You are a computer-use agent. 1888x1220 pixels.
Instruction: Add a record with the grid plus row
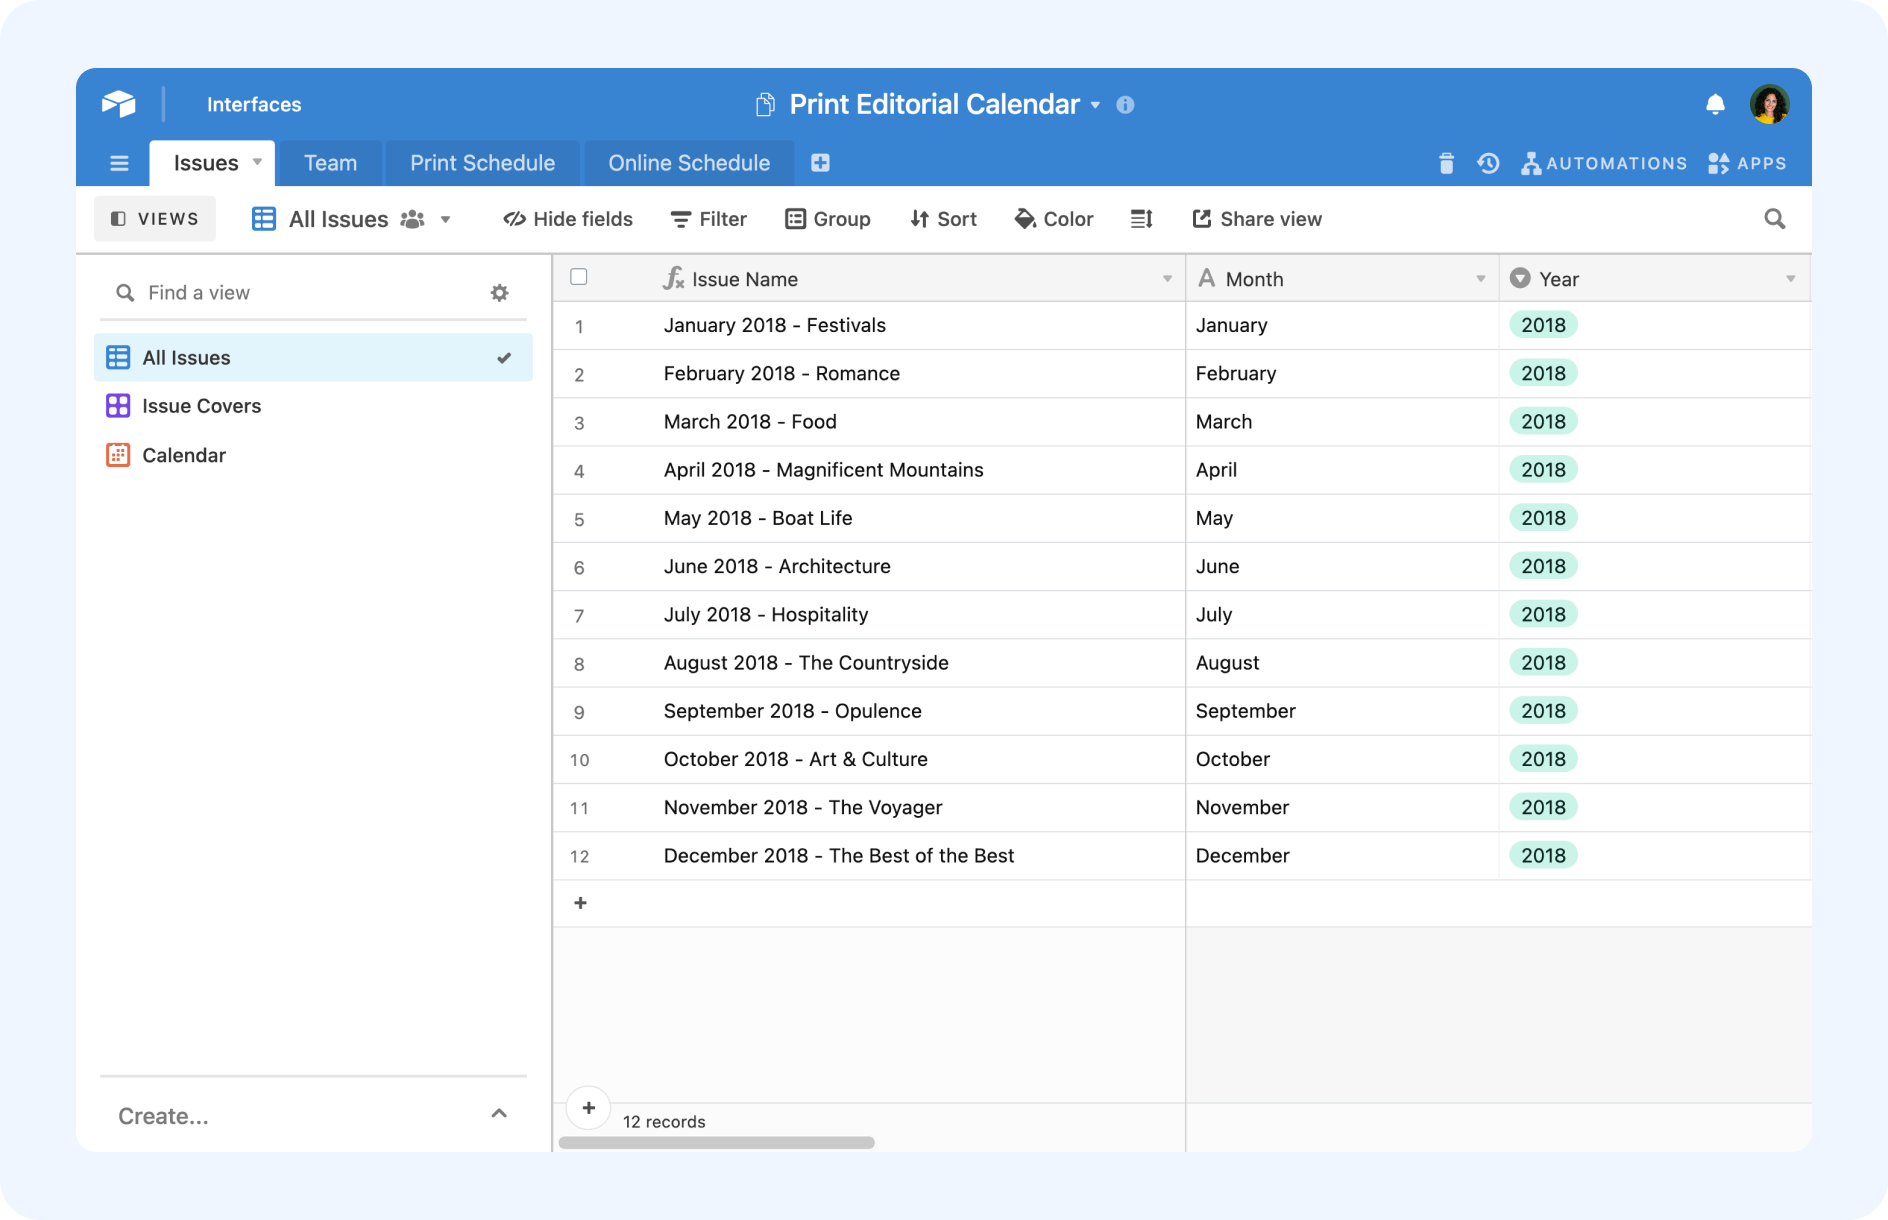tap(580, 903)
